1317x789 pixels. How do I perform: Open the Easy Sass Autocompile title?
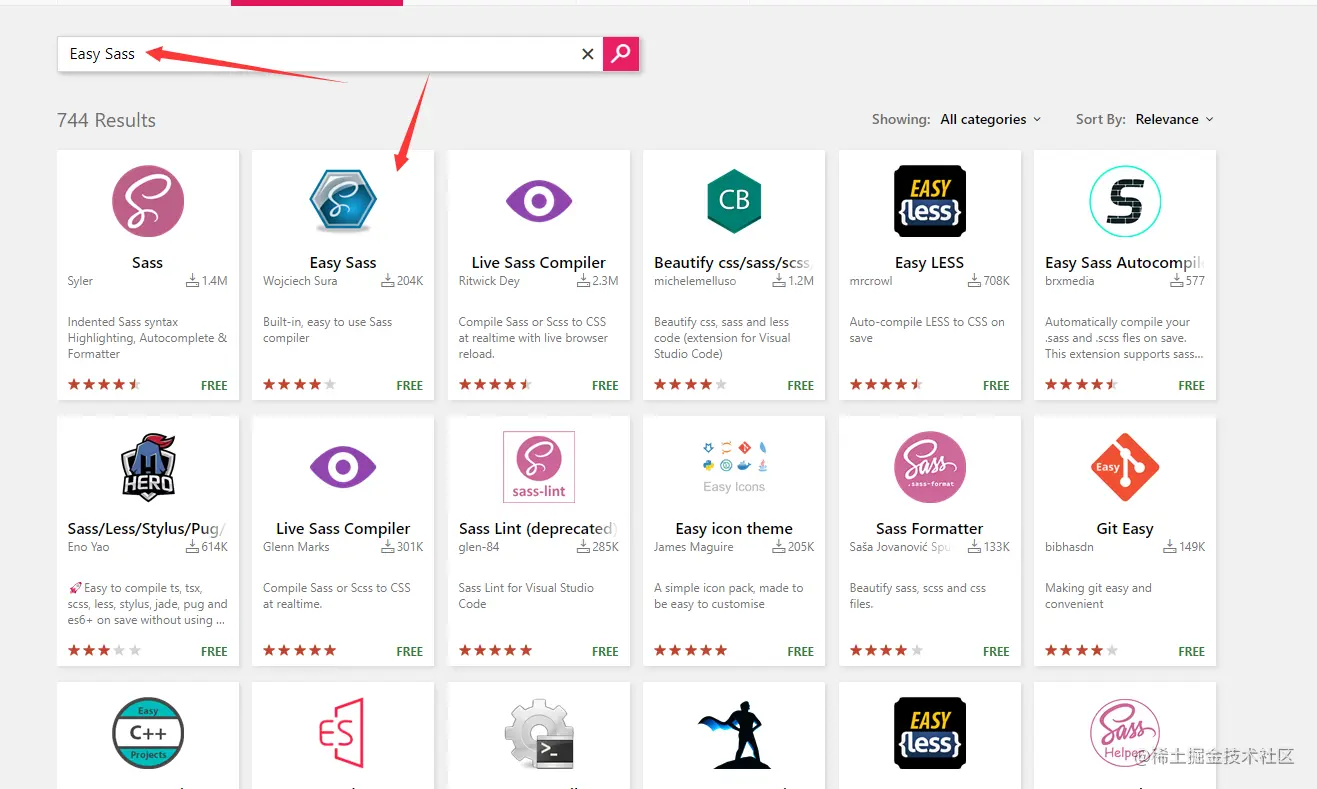[x=1123, y=263]
